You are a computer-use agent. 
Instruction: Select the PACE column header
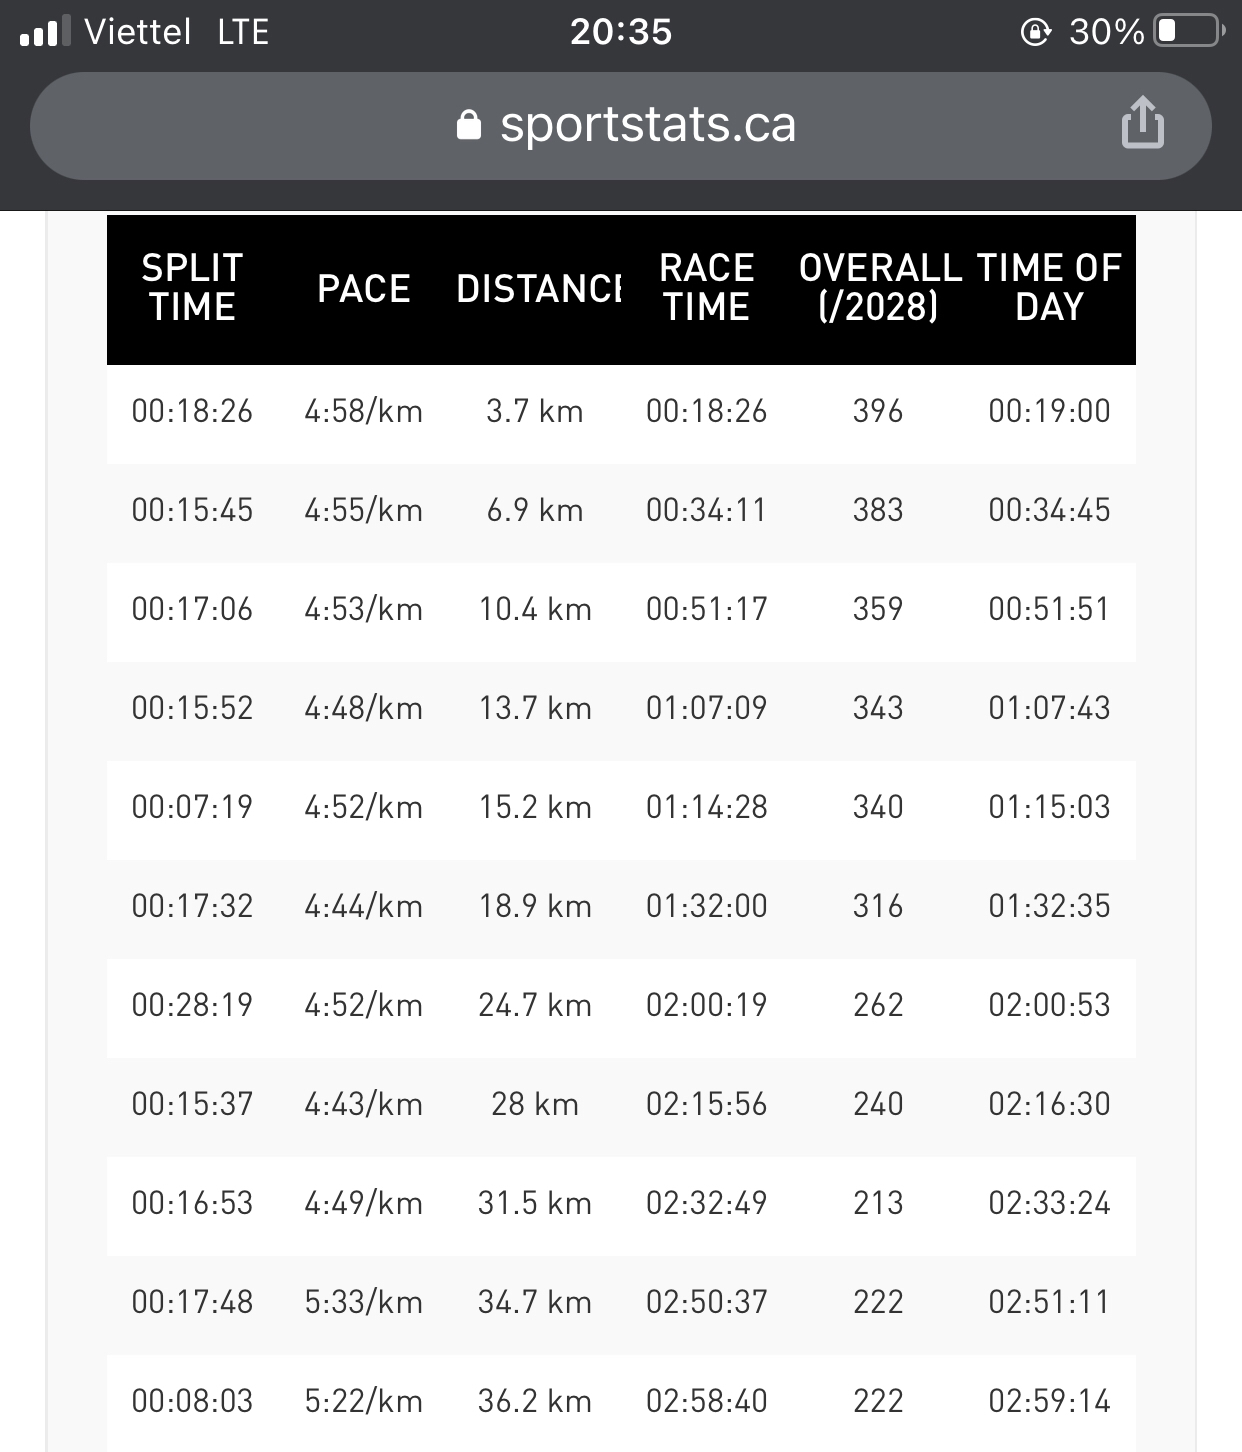(x=364, y=289)
